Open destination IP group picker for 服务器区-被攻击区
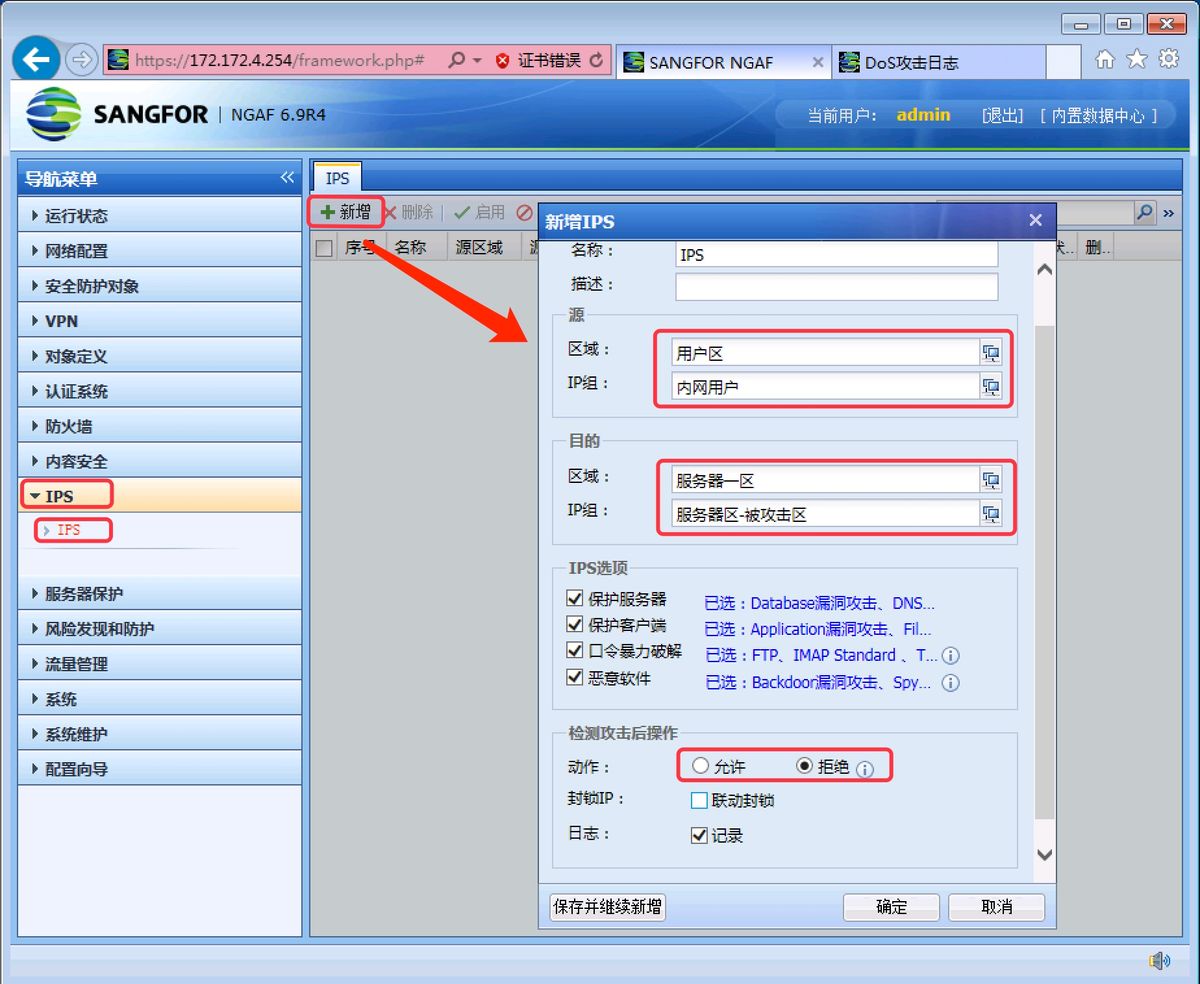 point(991,515)
